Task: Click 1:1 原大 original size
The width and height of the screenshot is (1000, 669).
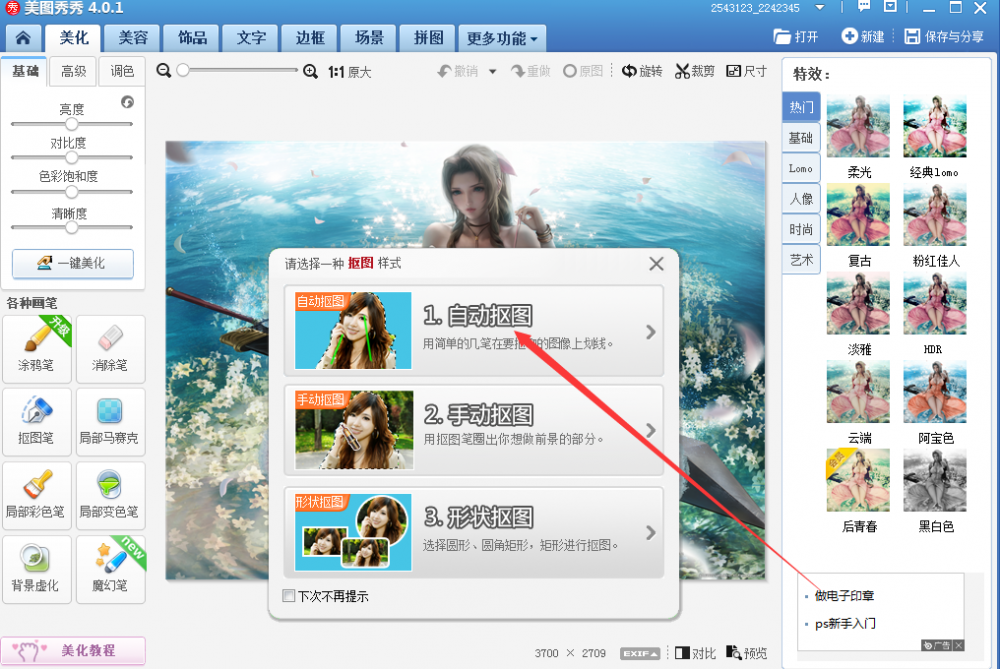Action: pos(349,72)
